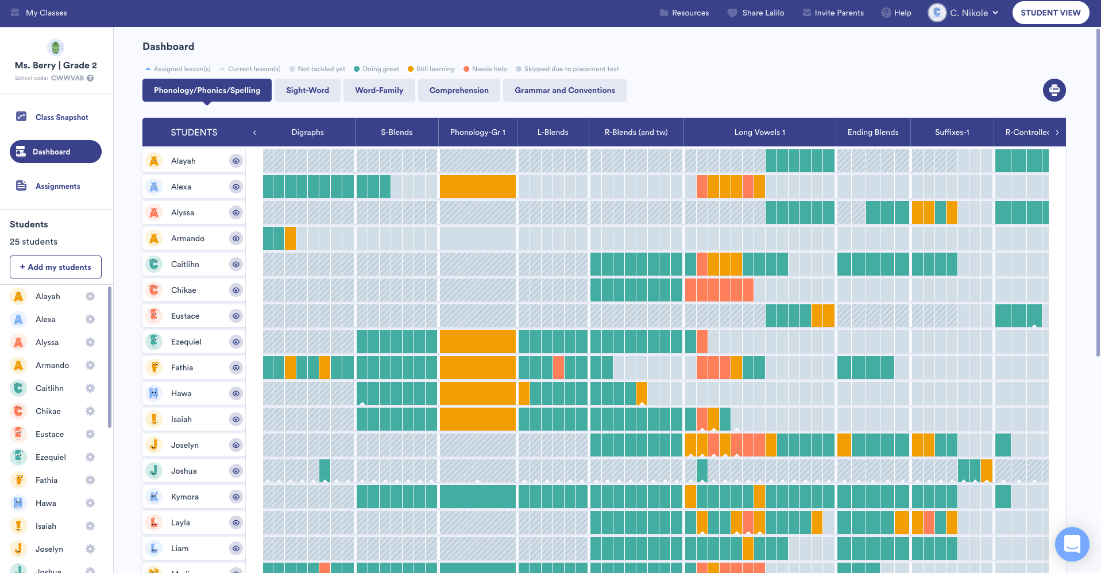The height and width of the screenshot is (573, 1101).
Task: Open settings gear for Joselyn
Action: click(x=90, y=549)
